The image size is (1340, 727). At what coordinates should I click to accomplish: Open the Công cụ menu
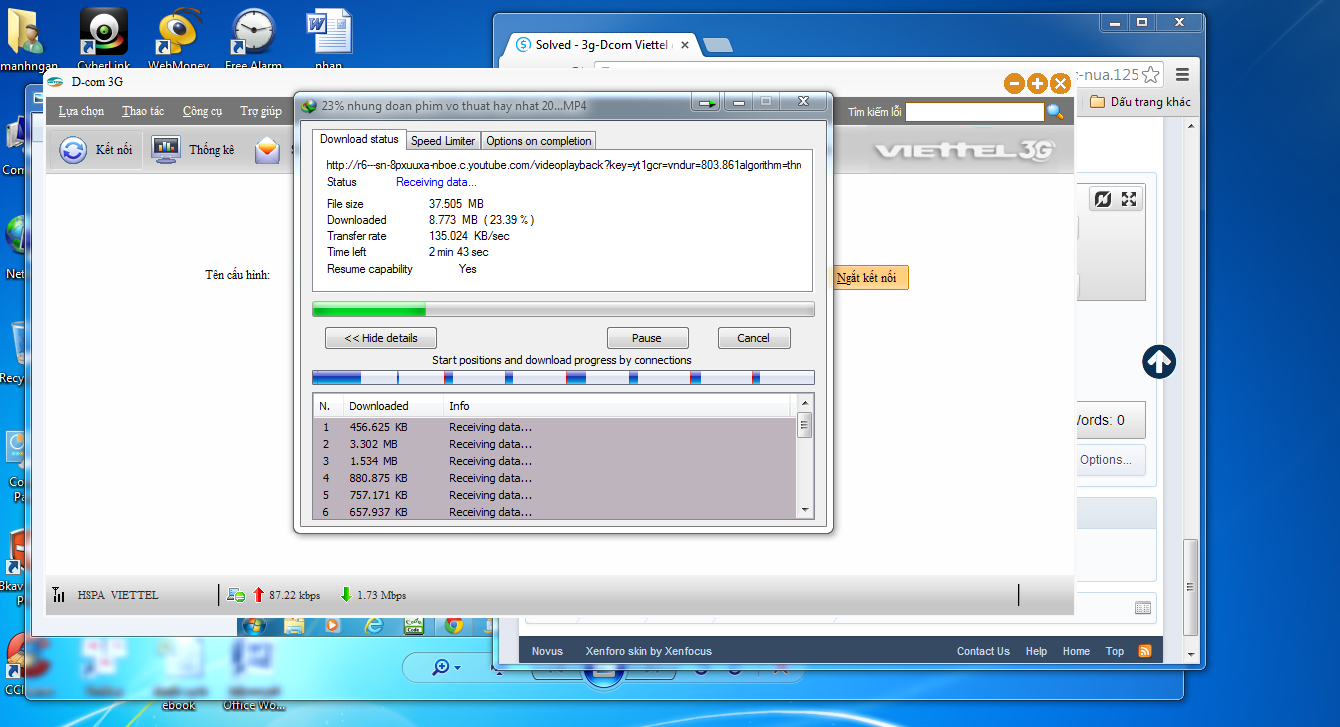pos(202,111)
